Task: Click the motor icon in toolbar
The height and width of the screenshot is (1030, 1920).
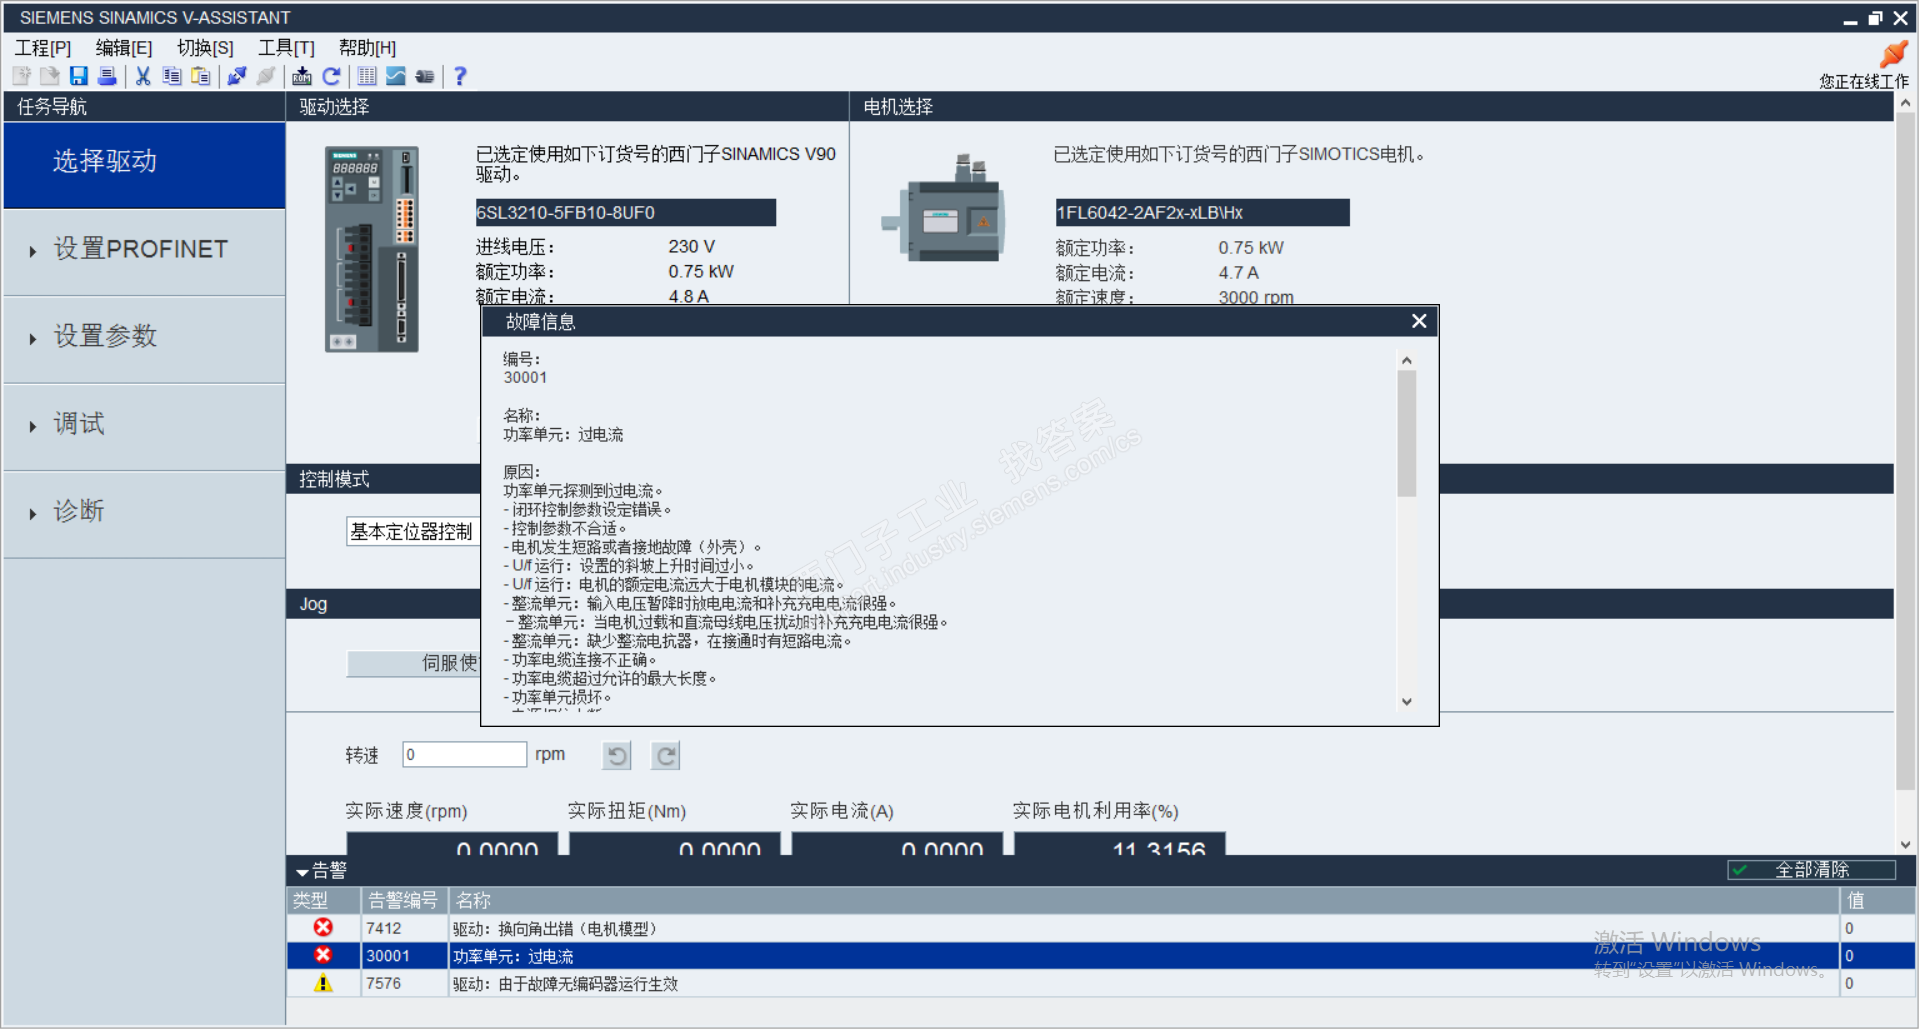Action: point(425,76)
